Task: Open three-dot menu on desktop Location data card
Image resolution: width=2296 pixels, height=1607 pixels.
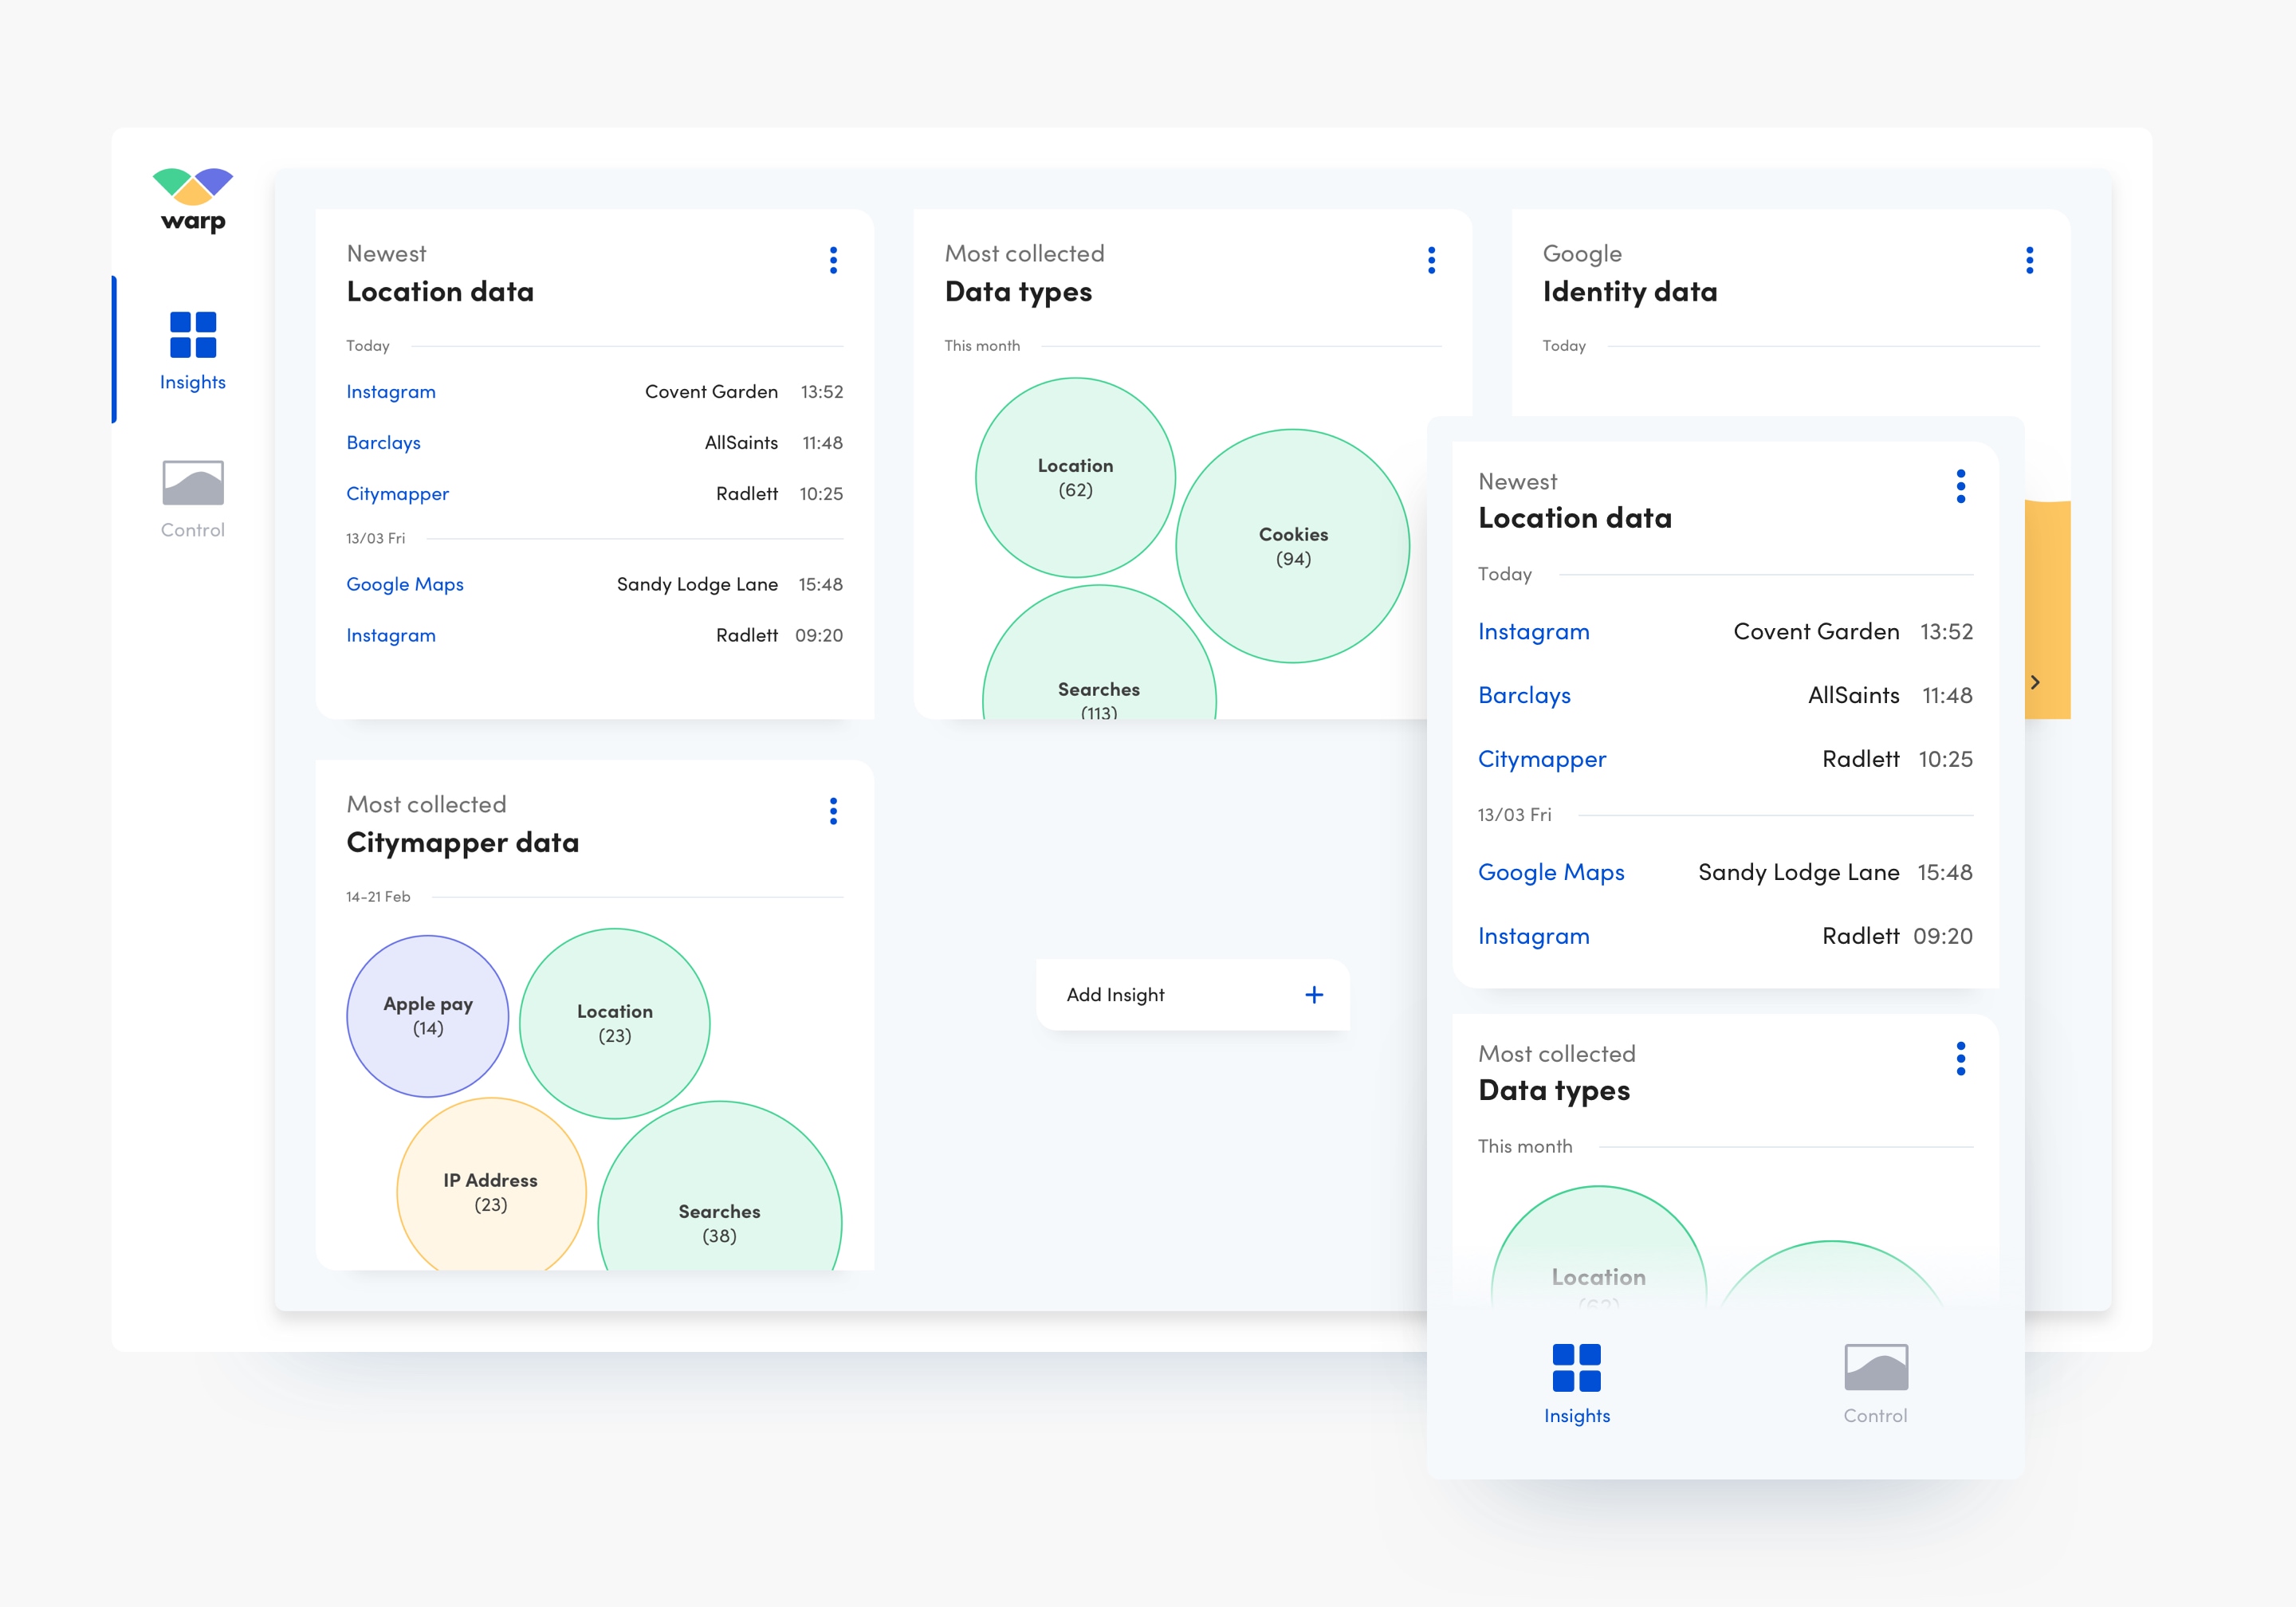Action: click(833, 260)
